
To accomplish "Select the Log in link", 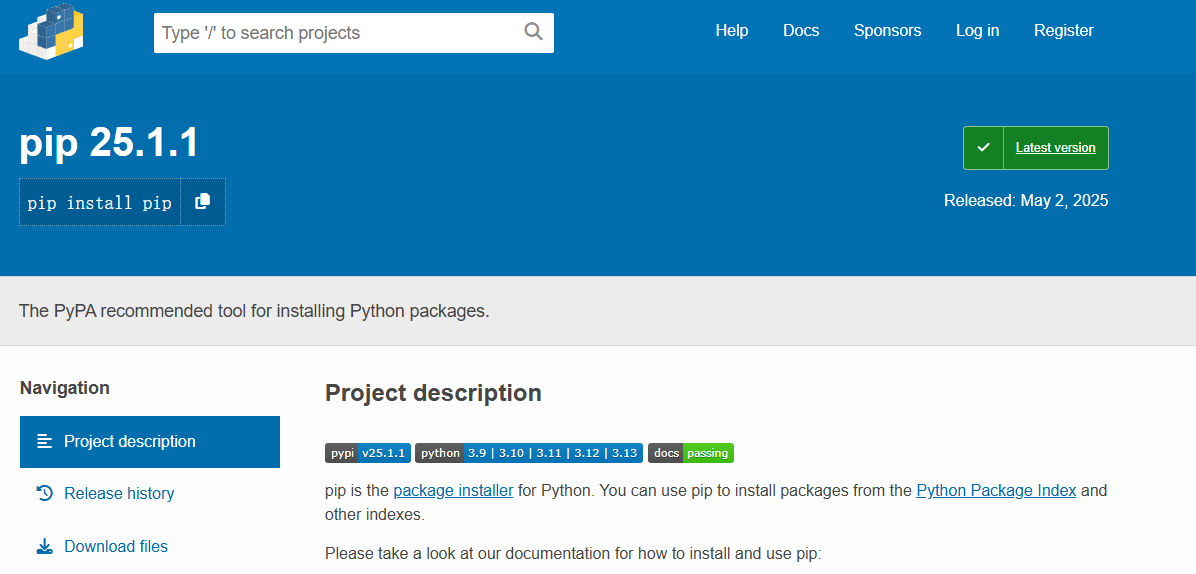I will point(977,31).
